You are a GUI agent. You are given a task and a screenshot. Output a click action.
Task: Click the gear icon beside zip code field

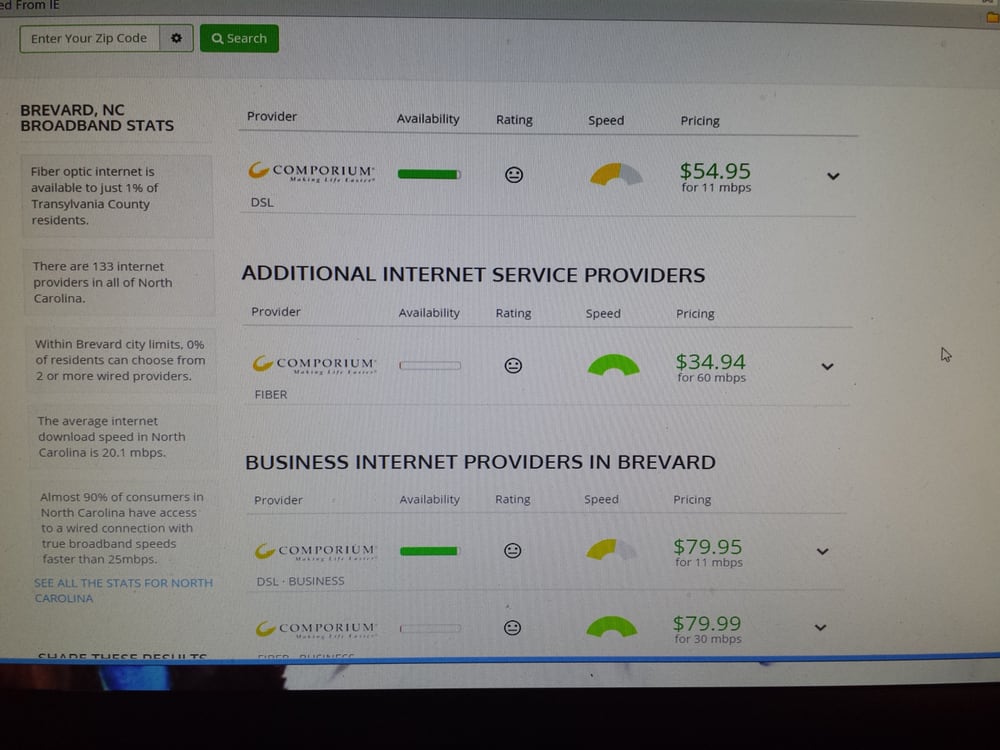[176, 39]
